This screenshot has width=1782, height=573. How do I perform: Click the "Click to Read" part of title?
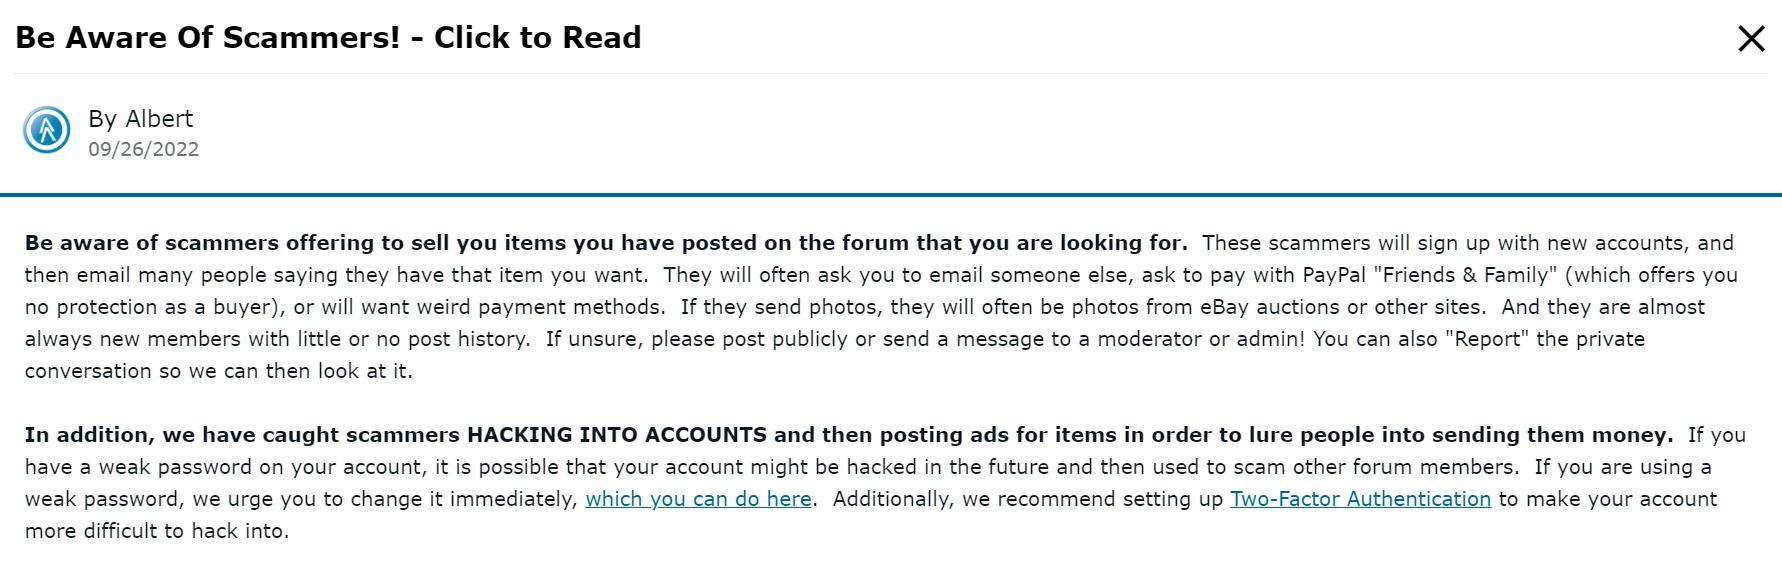click(x=537, y=38)
